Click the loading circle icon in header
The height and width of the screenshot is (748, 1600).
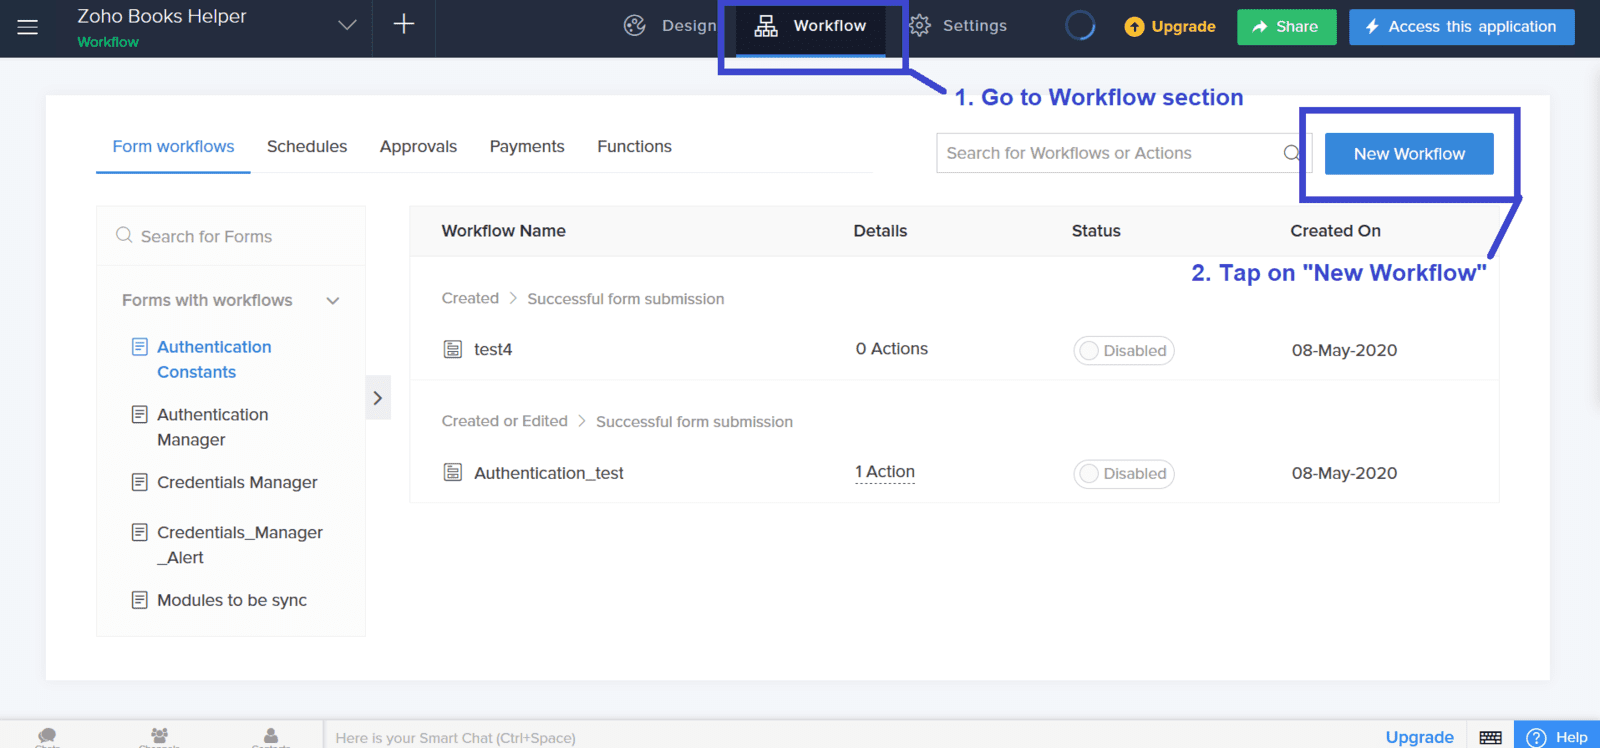point(1080,26)
